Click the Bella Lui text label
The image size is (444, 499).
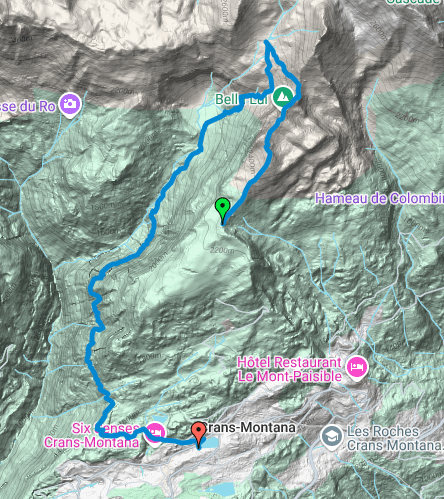pos(241,99)
